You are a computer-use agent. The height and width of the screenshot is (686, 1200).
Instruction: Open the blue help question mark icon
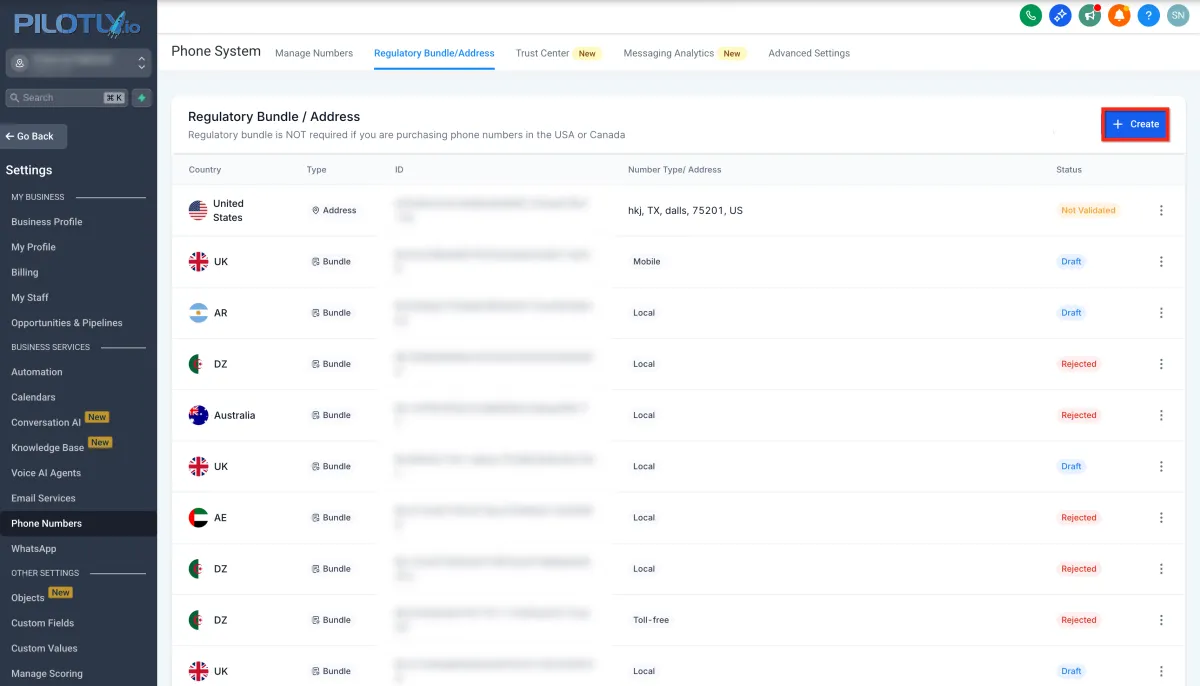[x=1149, y=15]
